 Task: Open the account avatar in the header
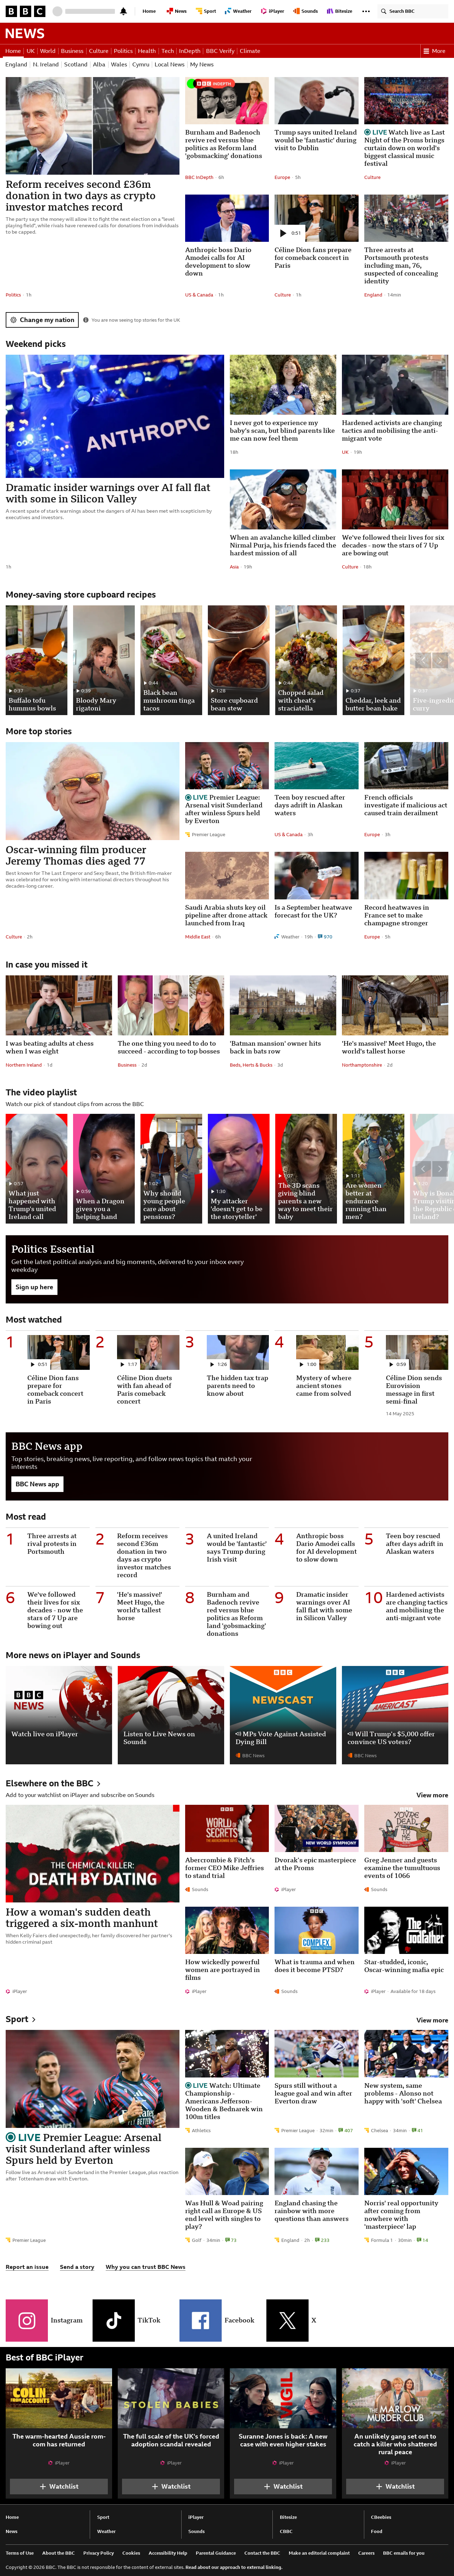(57, 11)
